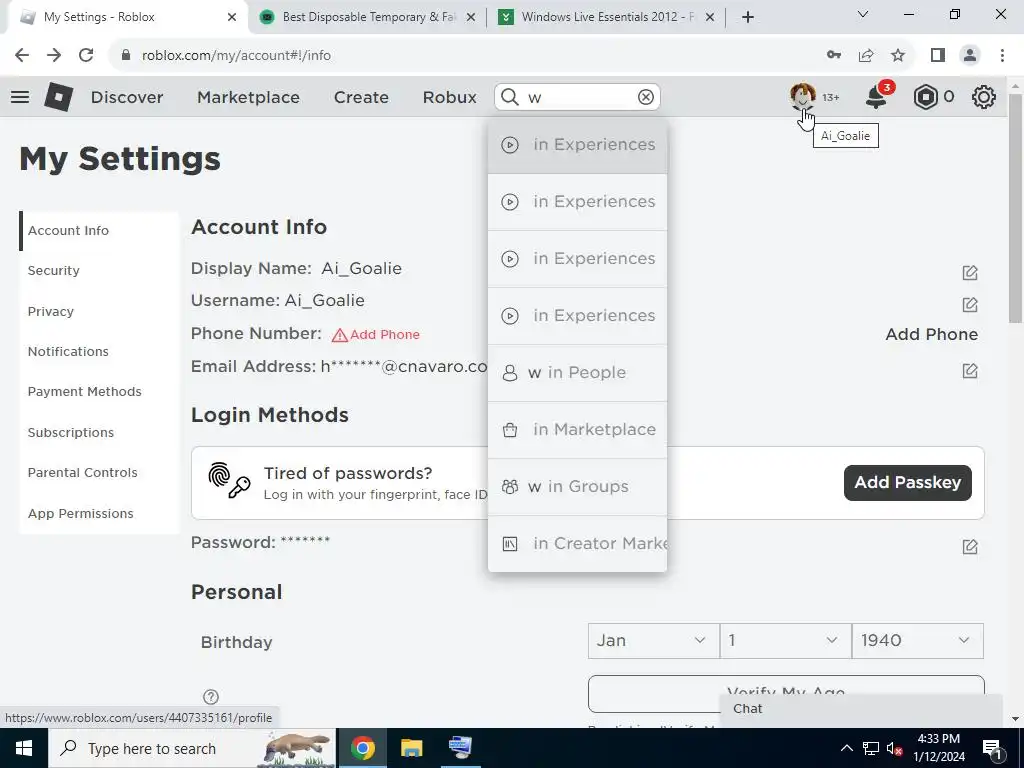Switch to the Best Disposable Temporary tab
Image resolution: width=1024 pixels, height=768 pixels.
(x=368, y=17)
